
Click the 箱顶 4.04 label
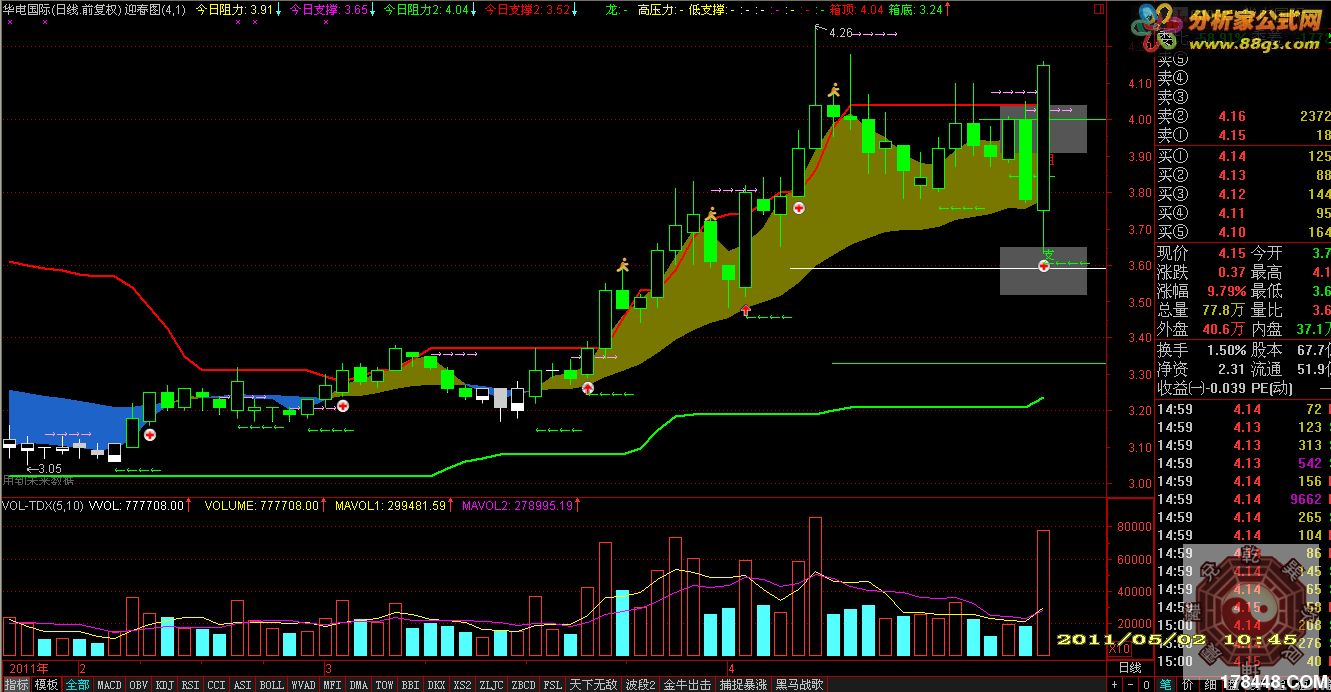pyautogui.click(x=857, y=9)
